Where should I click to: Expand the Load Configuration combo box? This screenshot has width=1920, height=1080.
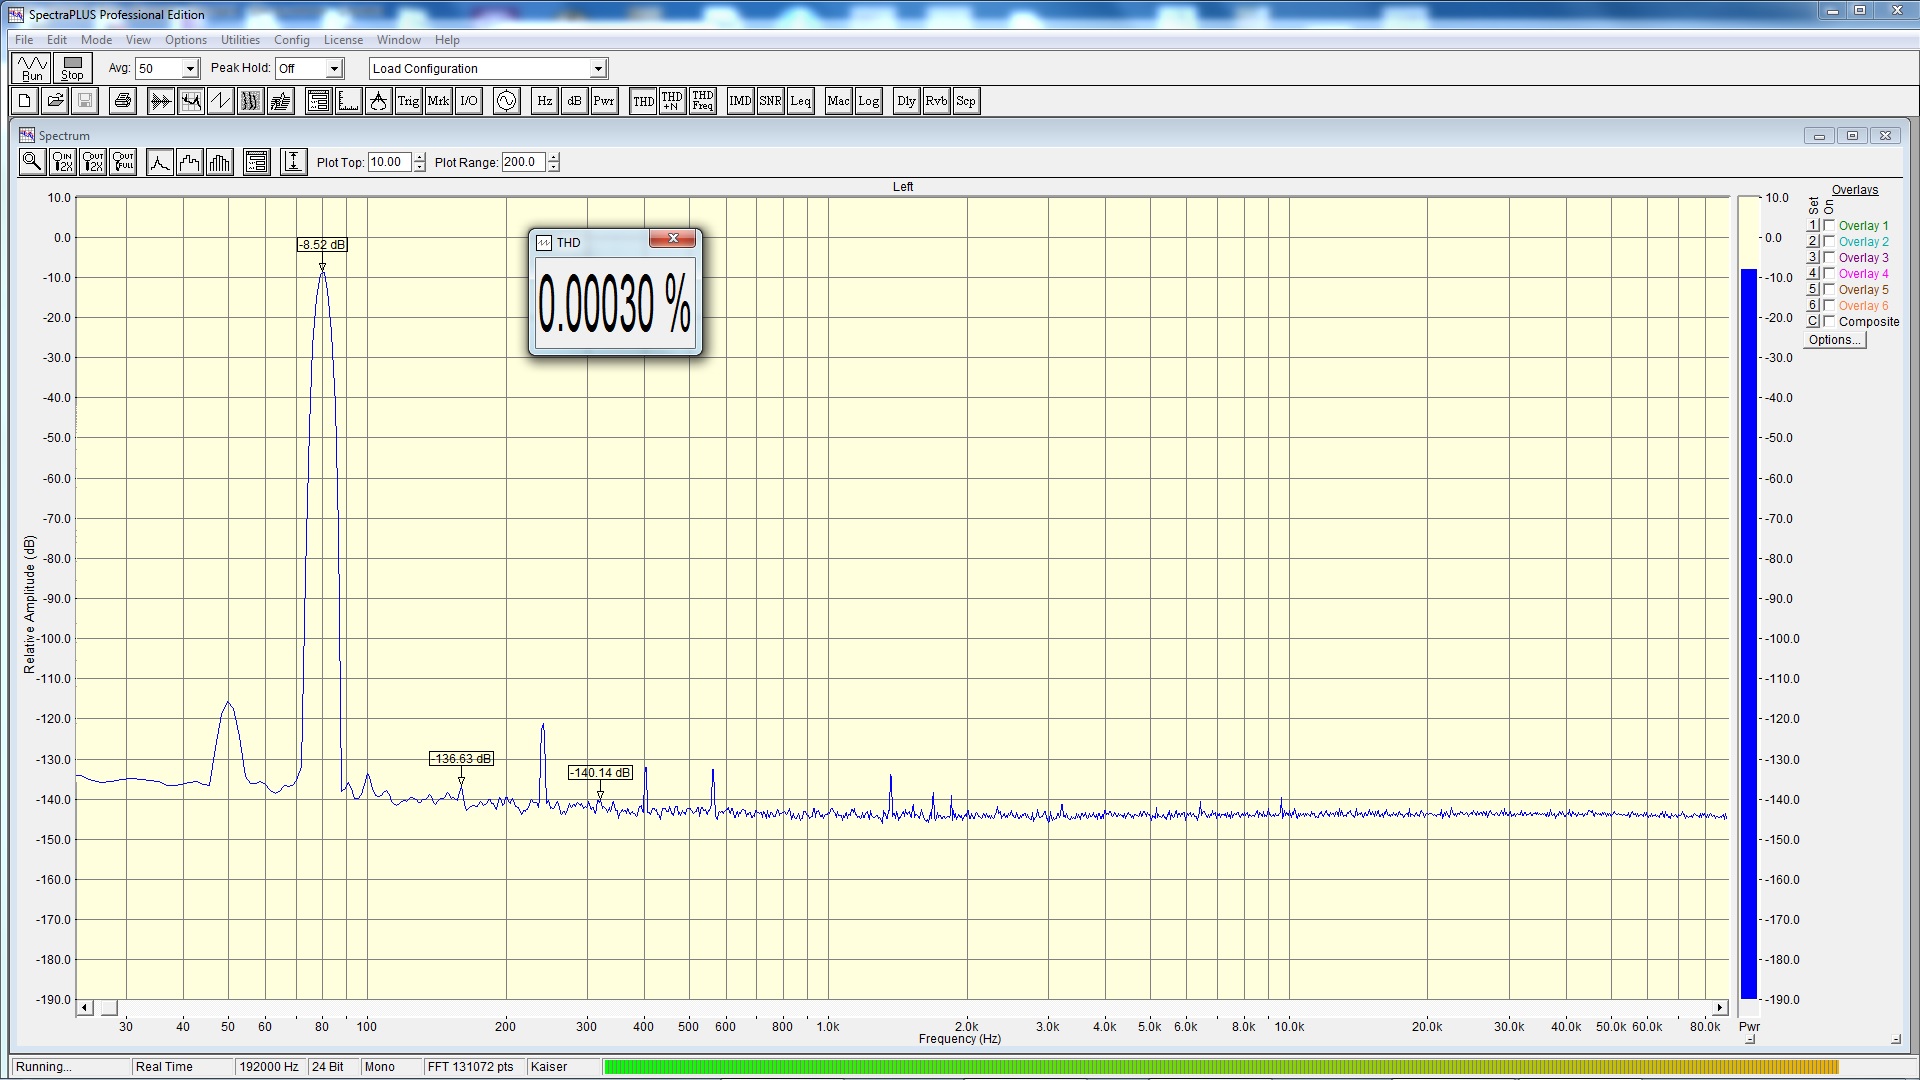coord(598,69)
